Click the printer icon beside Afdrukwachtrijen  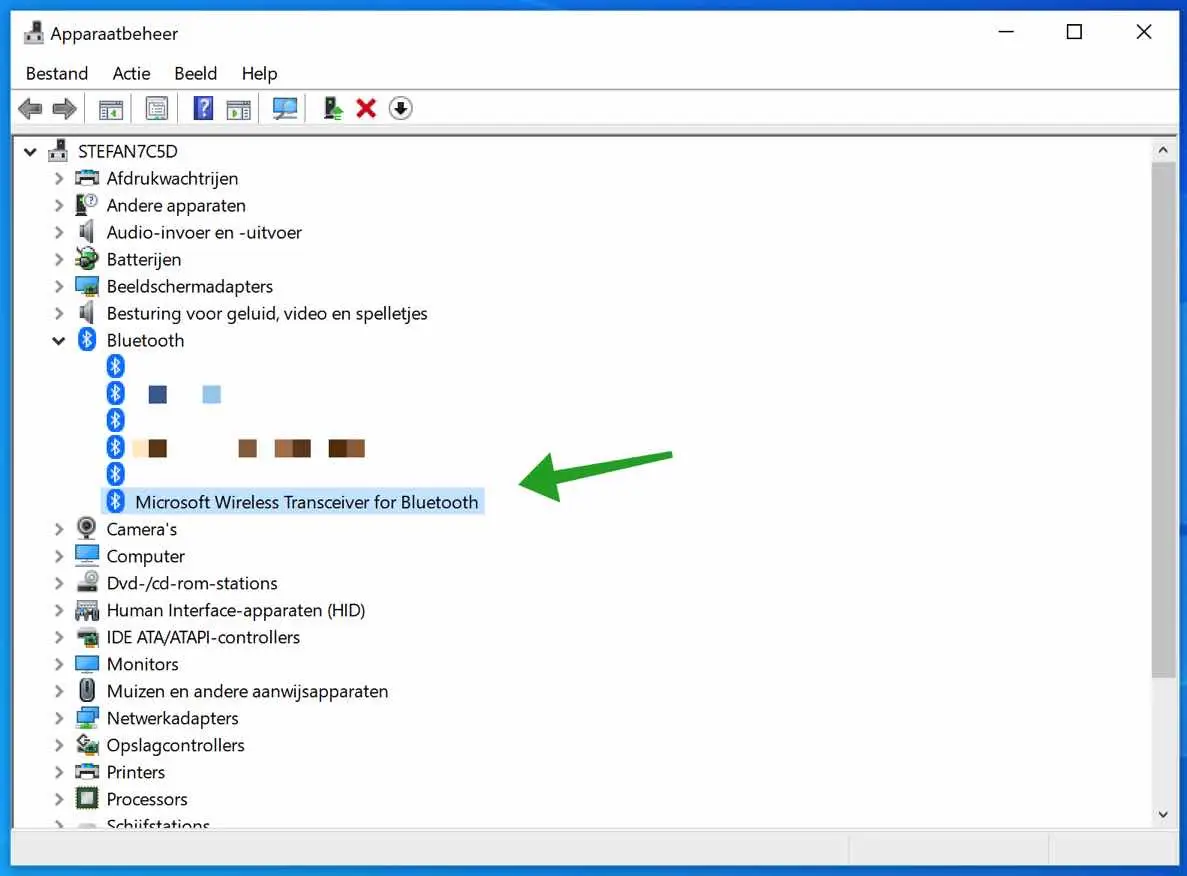click(x=87, y=178)
